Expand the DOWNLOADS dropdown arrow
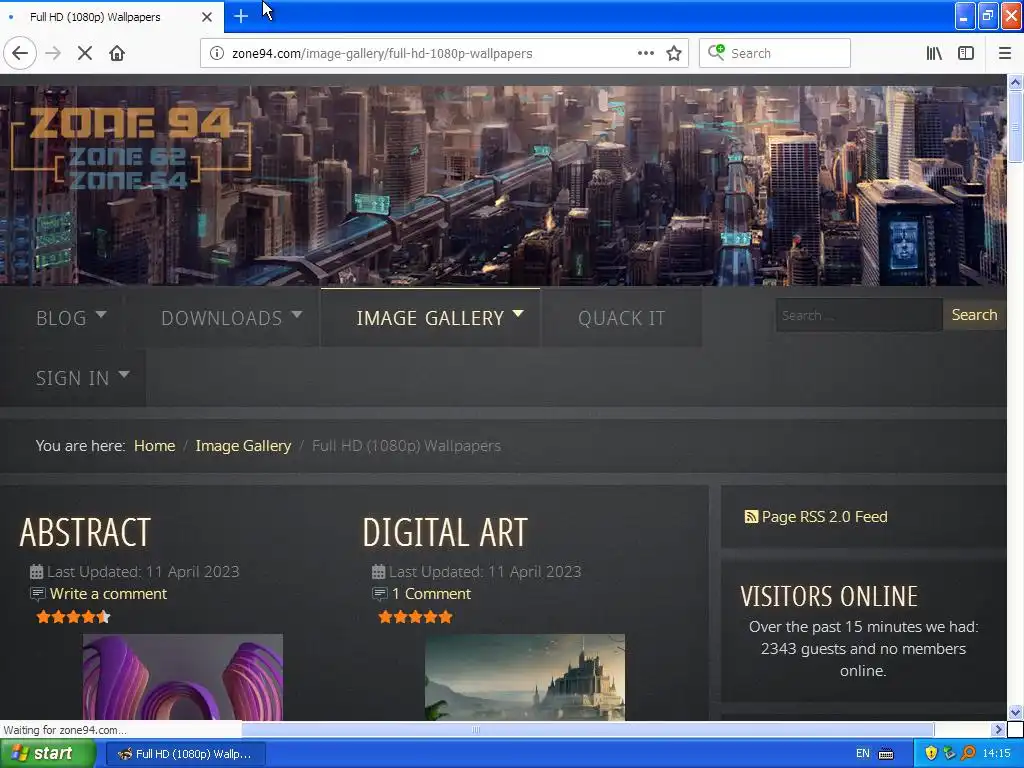The height and width of the screenshot is (768, 1024). pyautogui.click(x=296, y=315)
